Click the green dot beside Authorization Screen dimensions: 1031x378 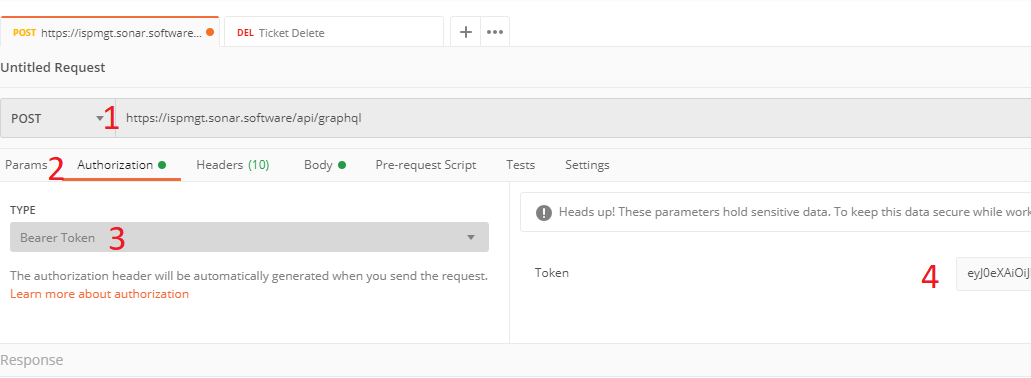[162, 165]
